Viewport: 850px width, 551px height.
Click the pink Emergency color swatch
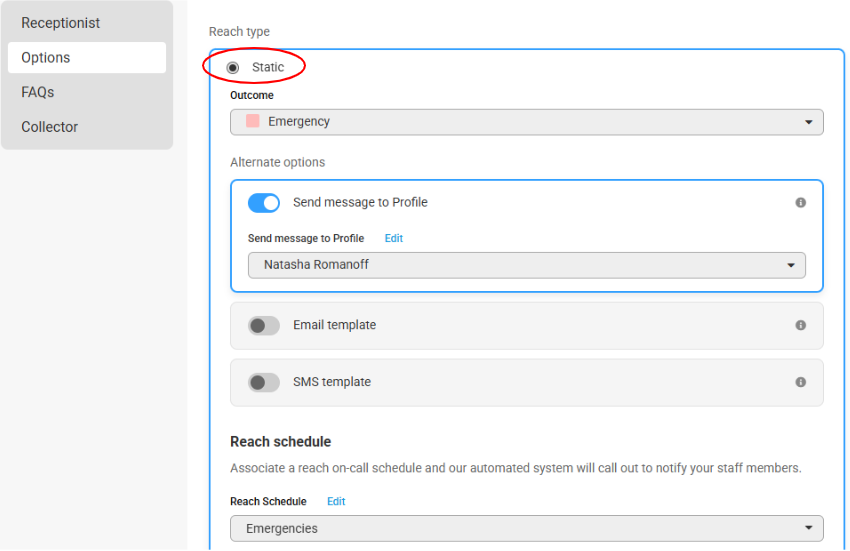(252, 121)
